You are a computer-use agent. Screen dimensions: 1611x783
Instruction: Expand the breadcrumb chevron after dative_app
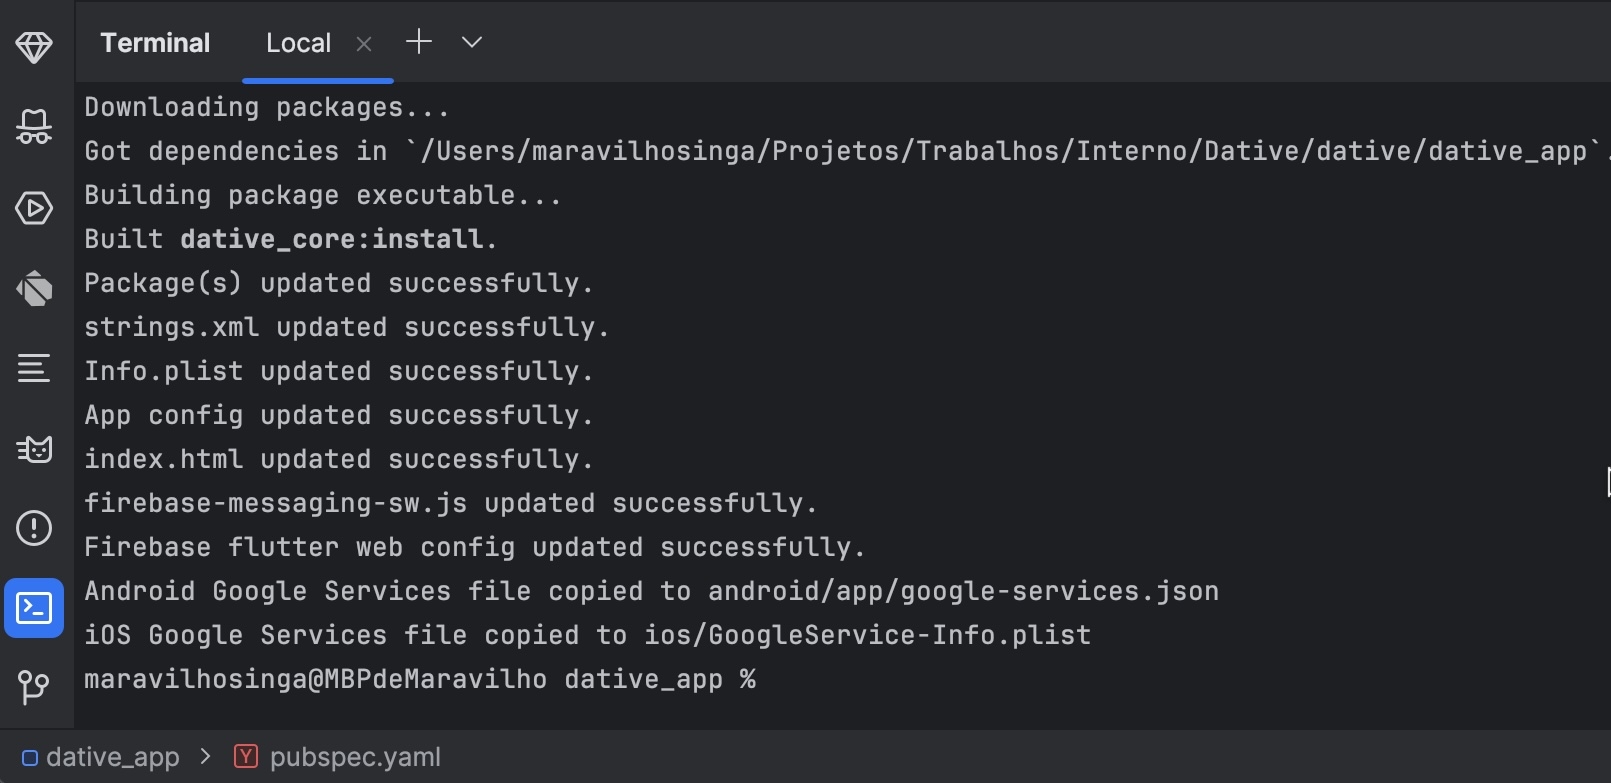coord(206,757)
